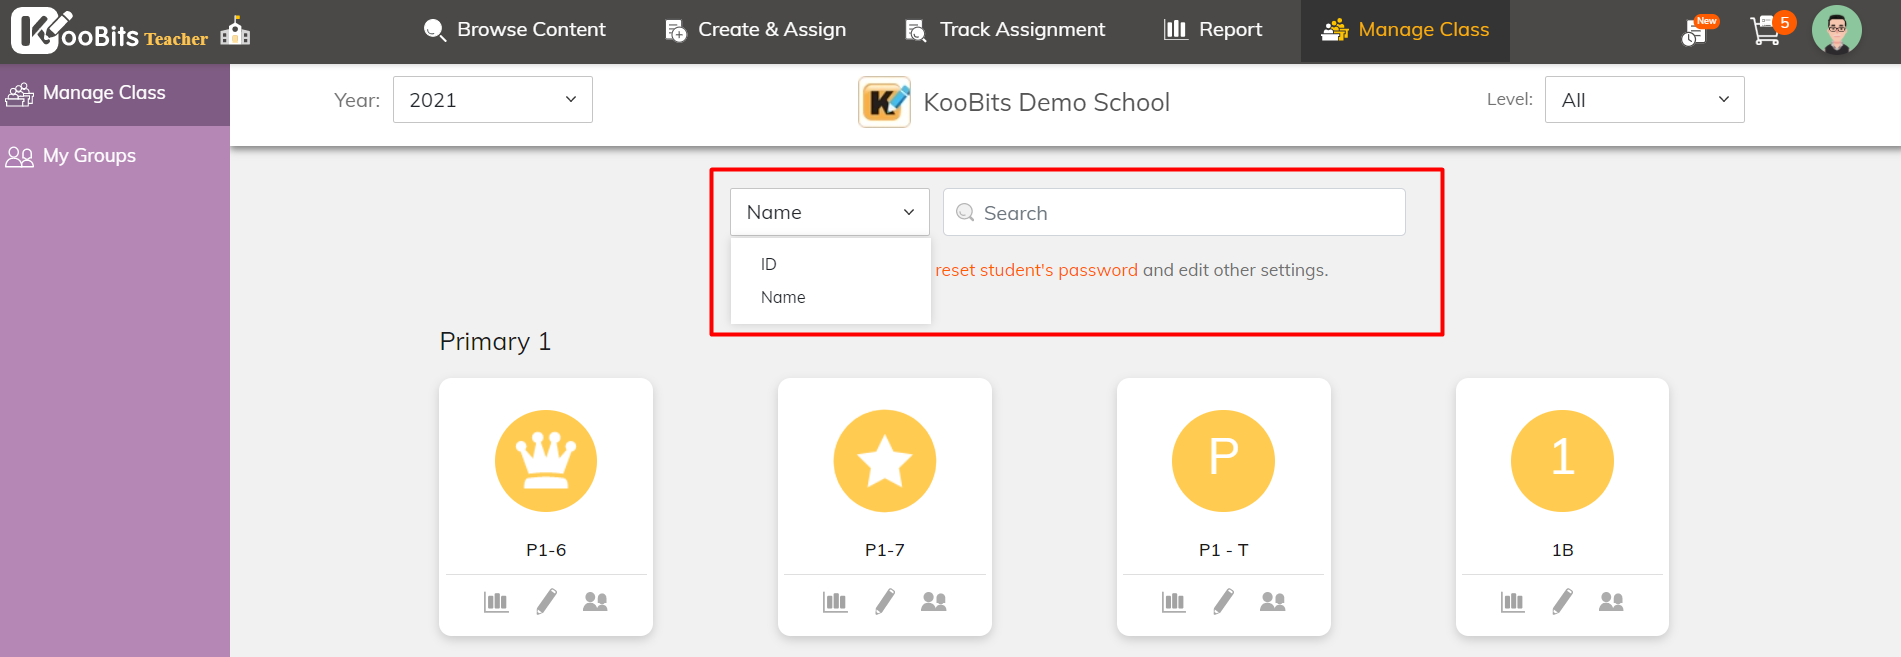
Task: View students icon for P1-6
Action: click(595, 601)
